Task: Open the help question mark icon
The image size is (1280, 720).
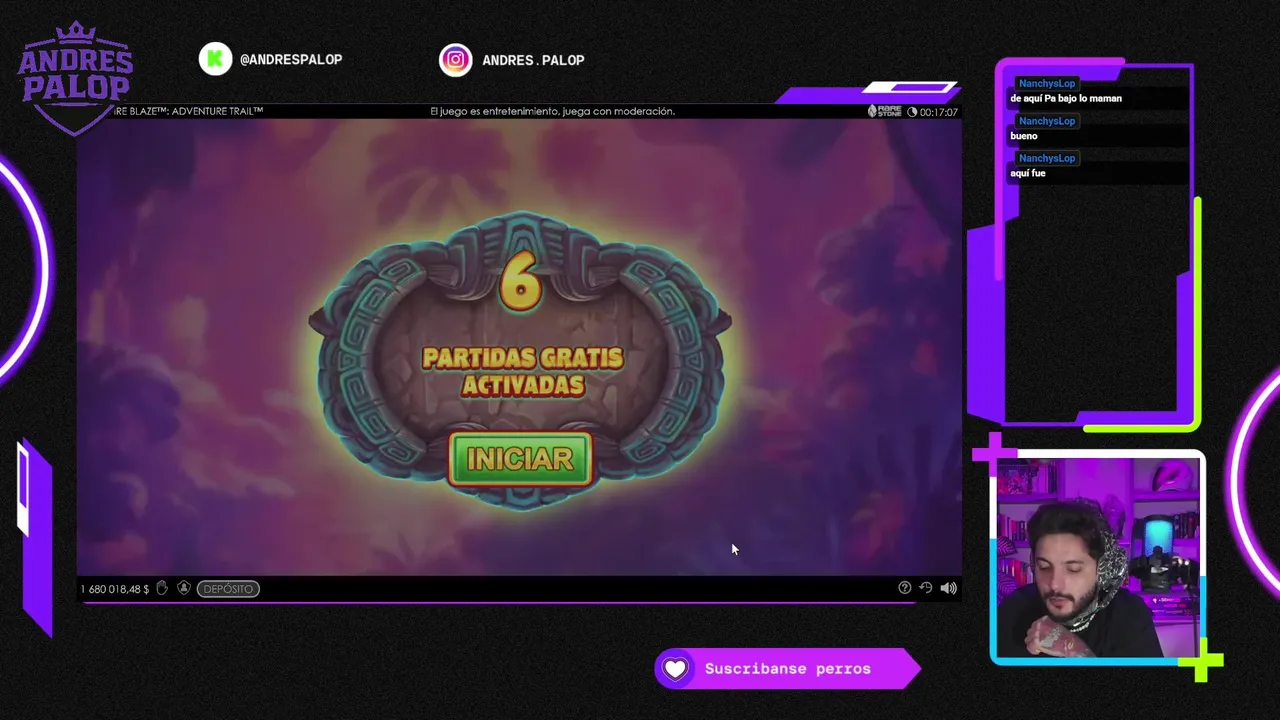Action: 904,588
